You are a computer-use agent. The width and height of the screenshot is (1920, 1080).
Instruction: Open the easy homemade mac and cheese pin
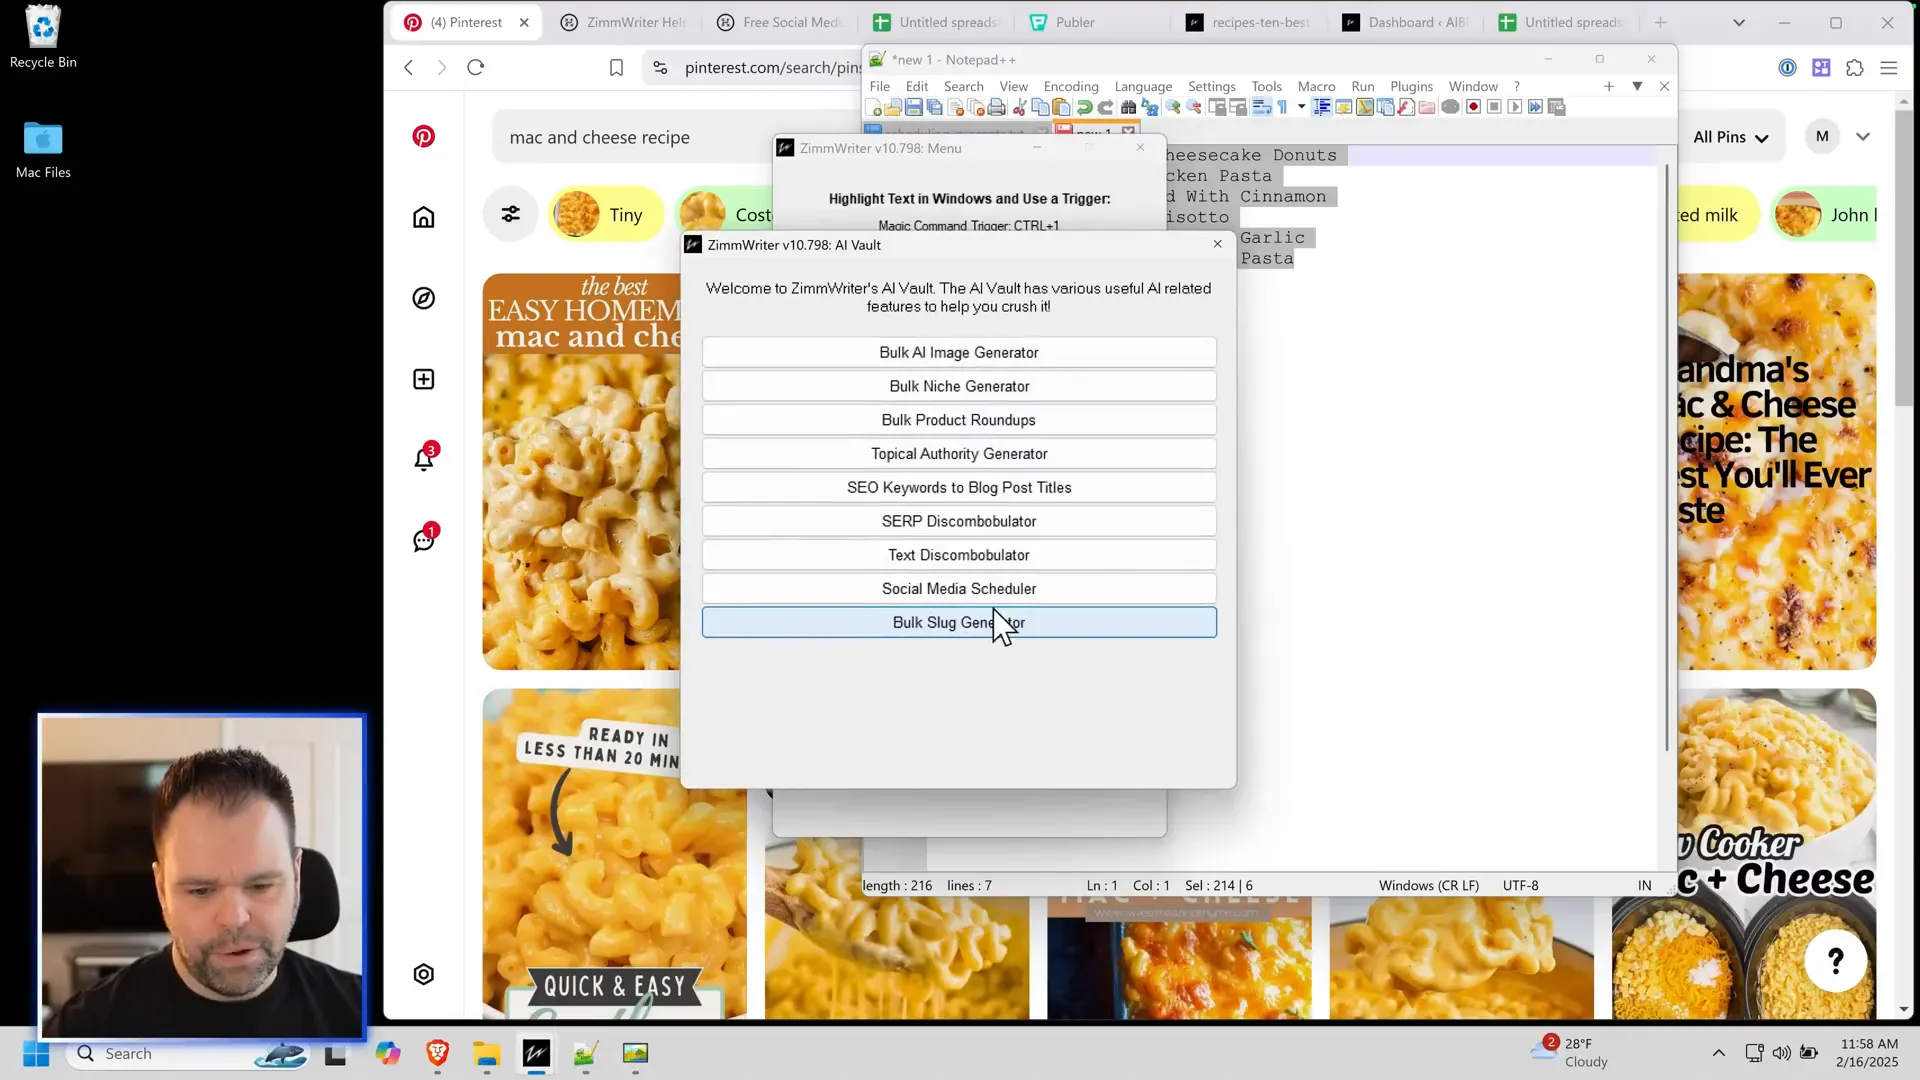pyautogui.click(x=582, y=471)
